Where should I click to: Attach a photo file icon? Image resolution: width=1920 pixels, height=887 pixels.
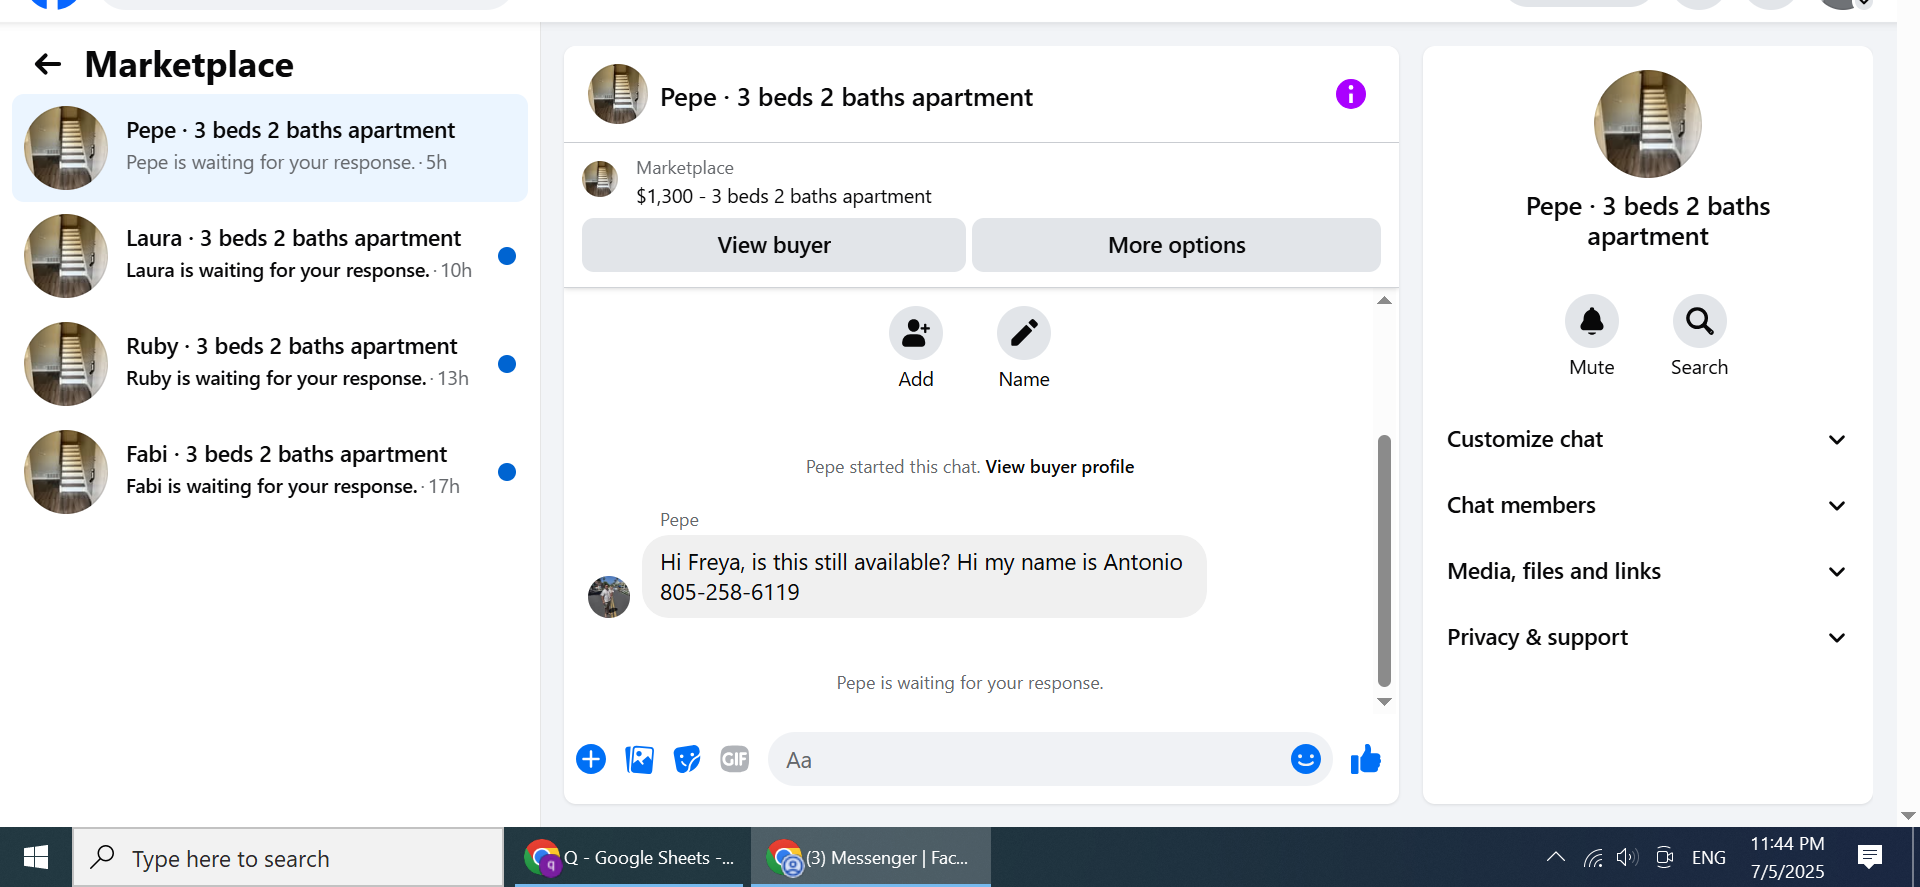pos(639,760)
